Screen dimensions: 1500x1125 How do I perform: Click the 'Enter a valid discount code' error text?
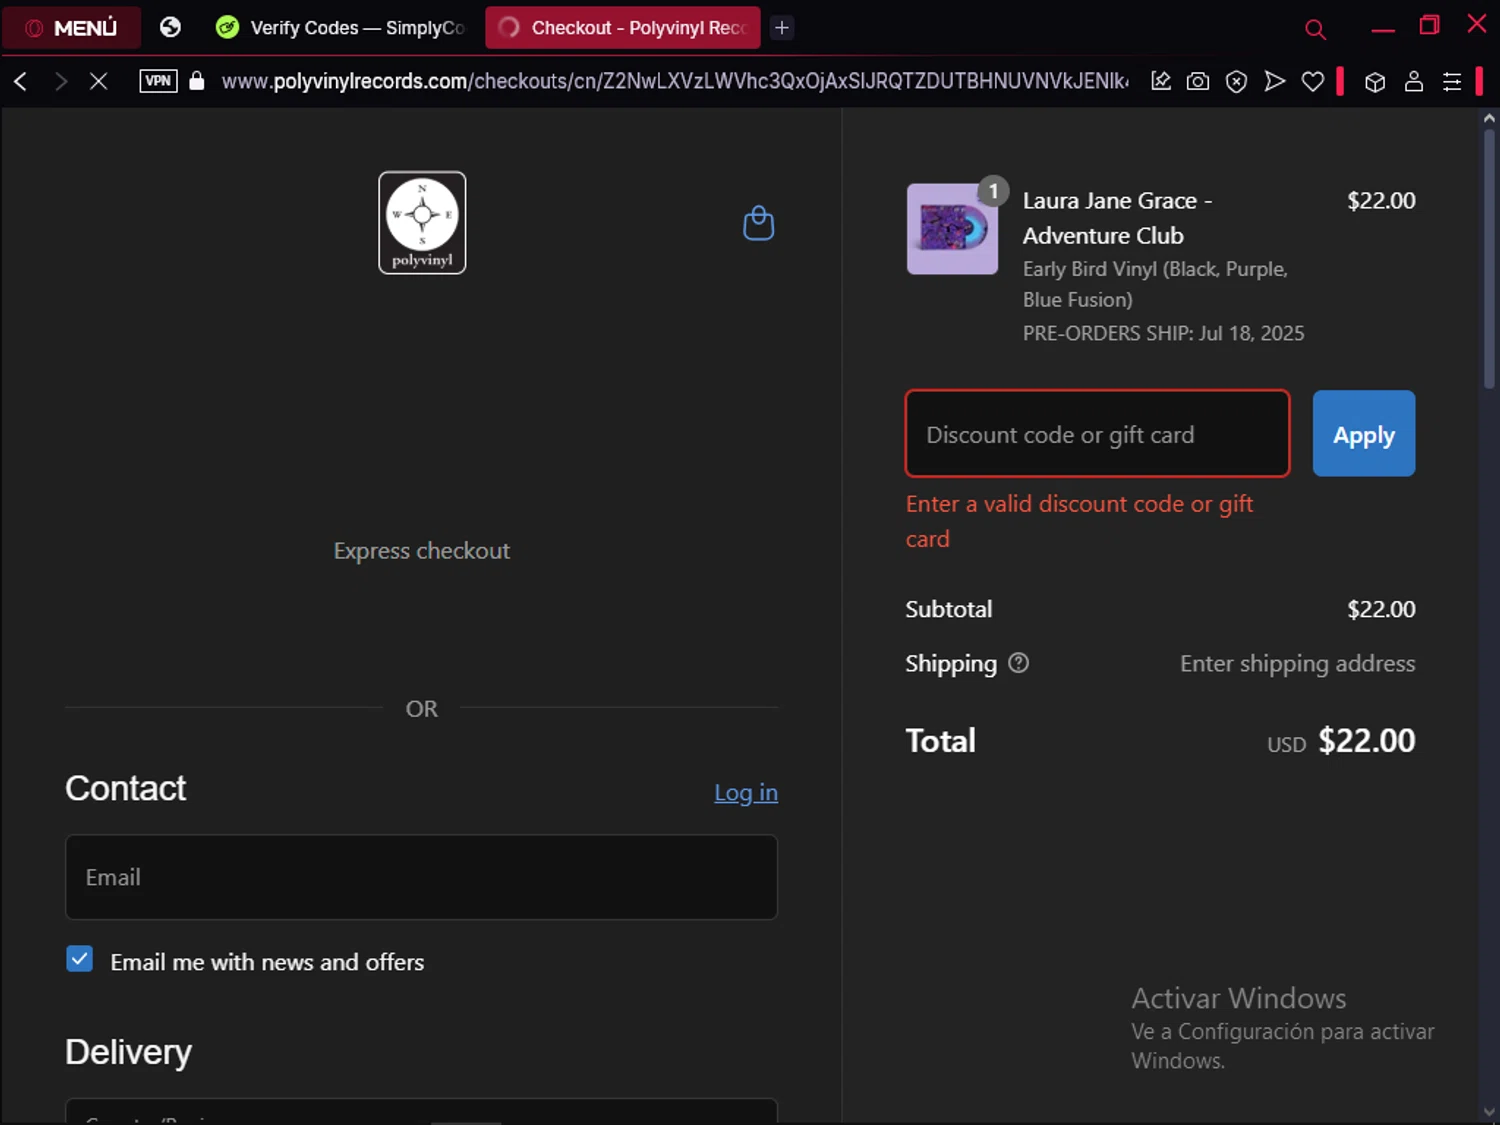[x=1079, y=521]
